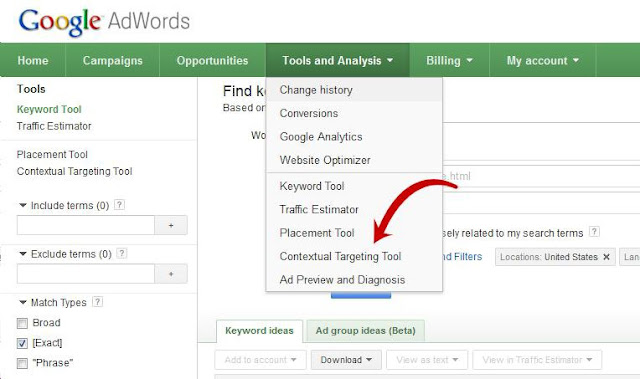Open help icon next to Include terms
This screenshot has height=379, width=640.
(x=119, y=204)
